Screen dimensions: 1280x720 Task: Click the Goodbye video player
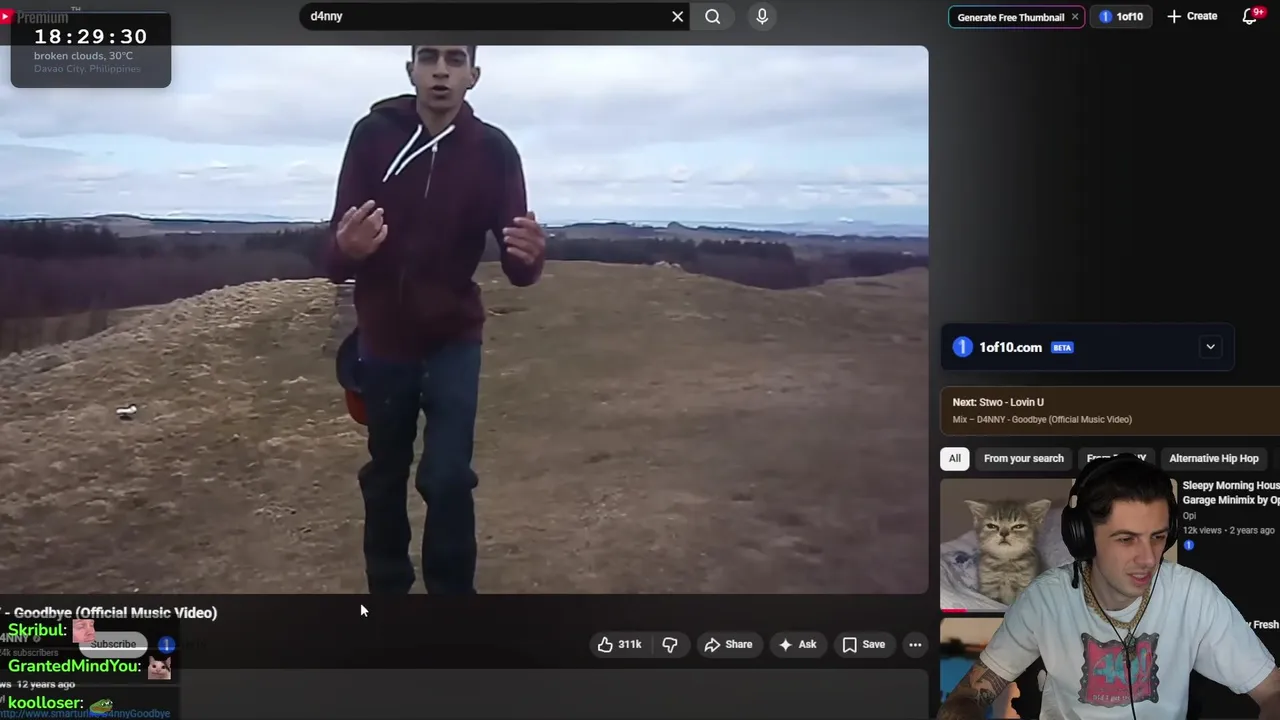(x=464, y=320)
